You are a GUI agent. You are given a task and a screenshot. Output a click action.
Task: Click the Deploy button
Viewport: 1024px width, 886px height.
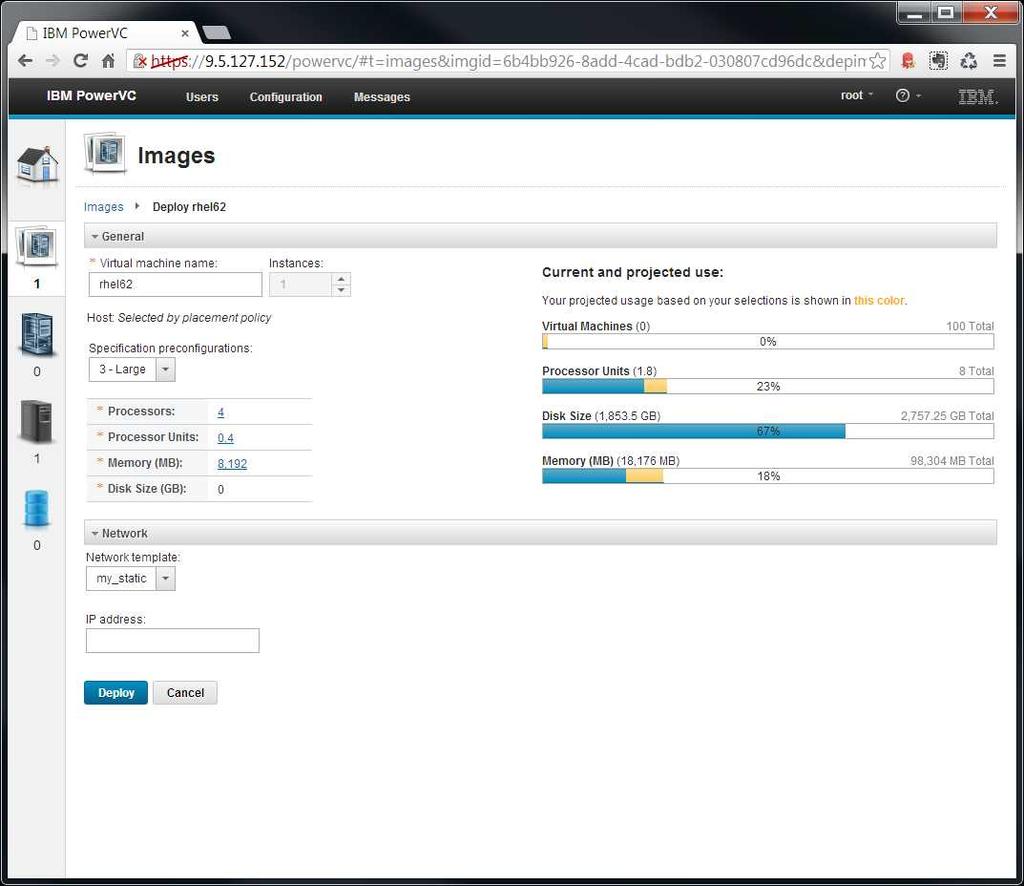pos(116,693)
